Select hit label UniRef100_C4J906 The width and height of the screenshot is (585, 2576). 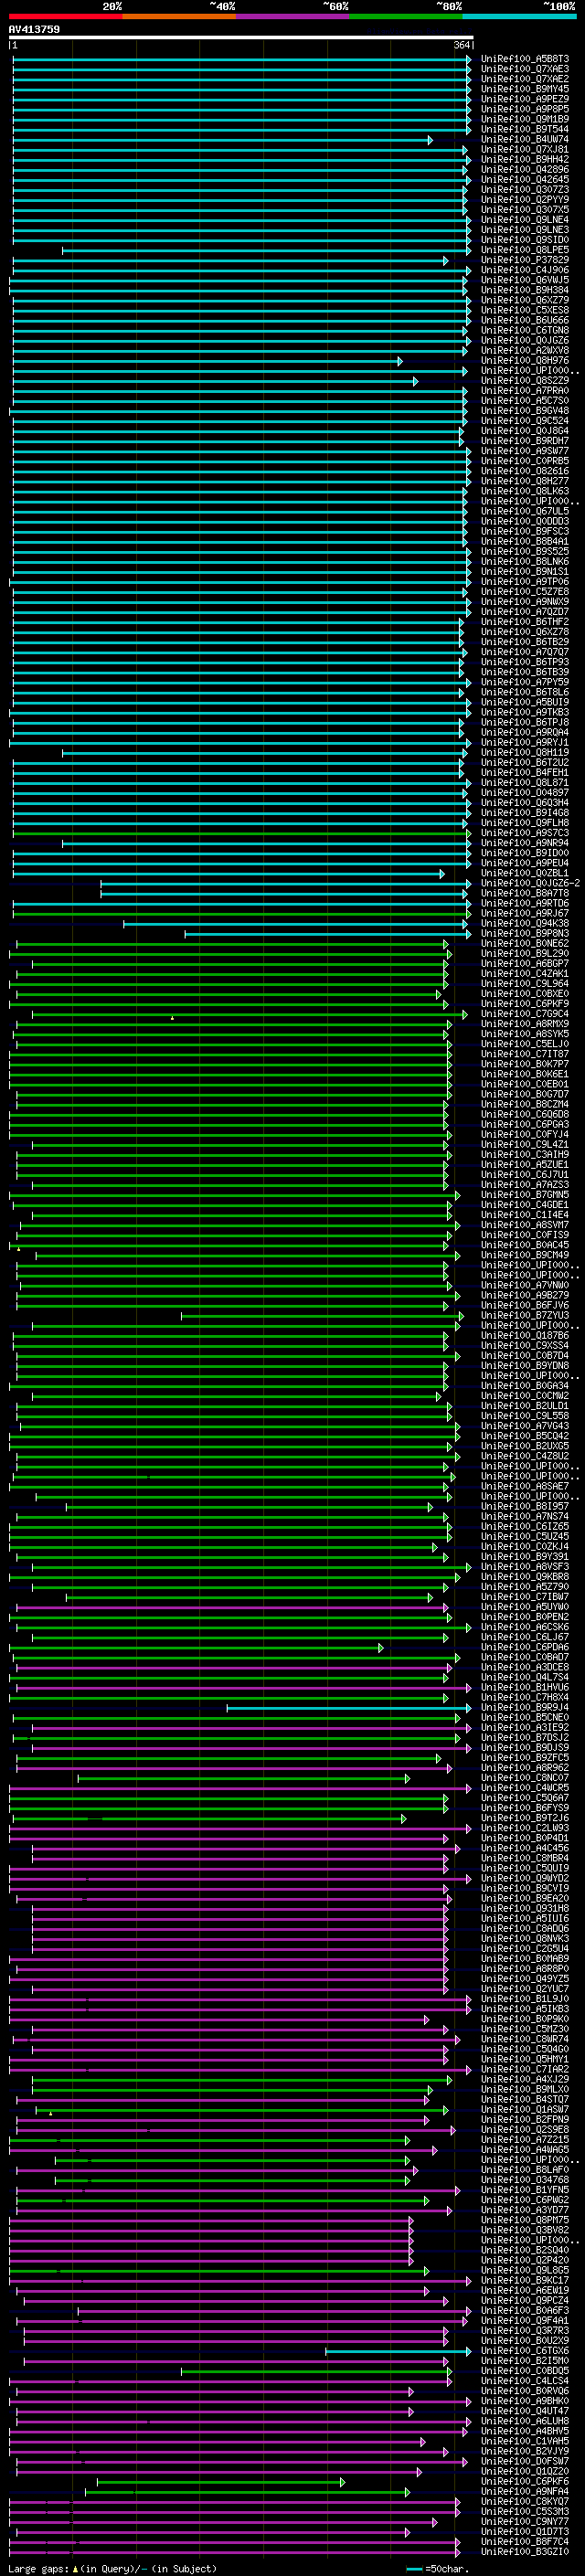[525, 270]
